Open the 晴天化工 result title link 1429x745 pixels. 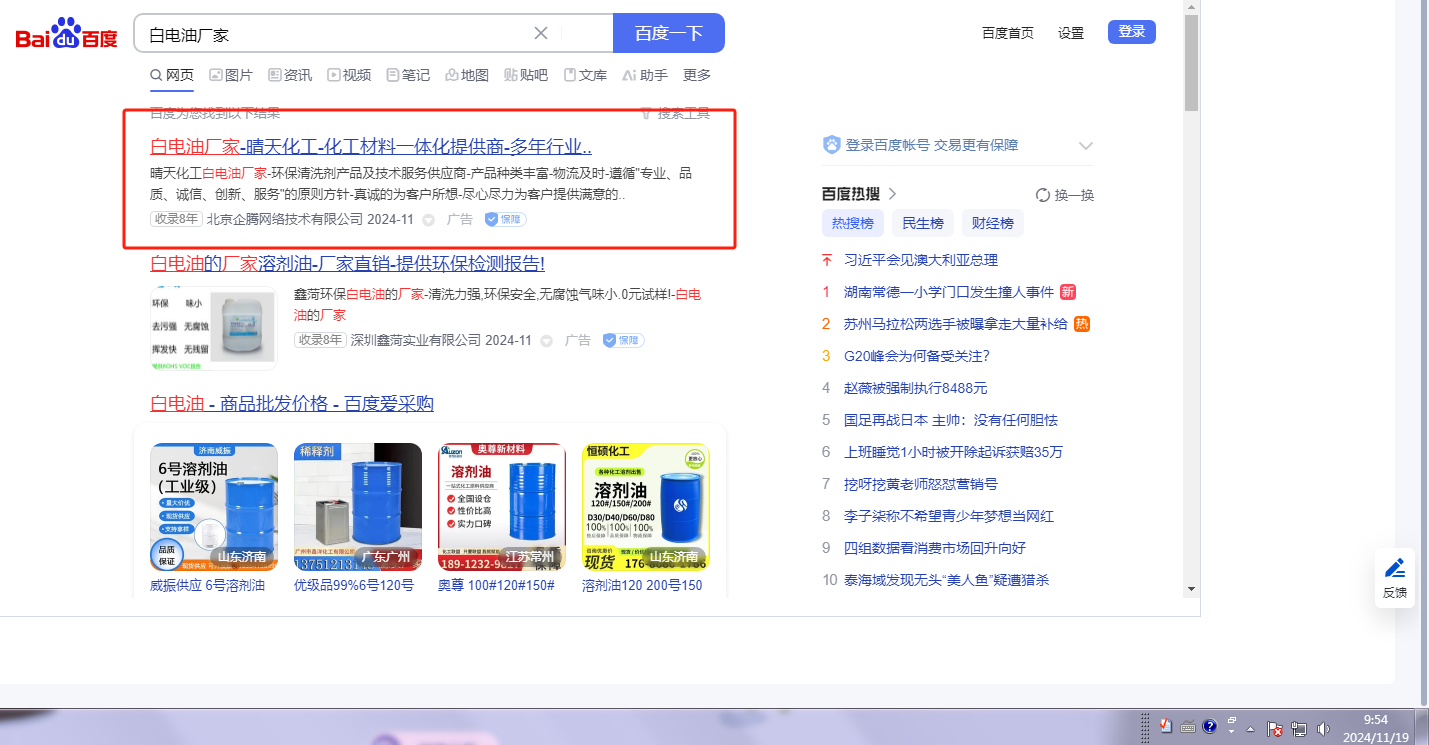[x=371, y=147]
